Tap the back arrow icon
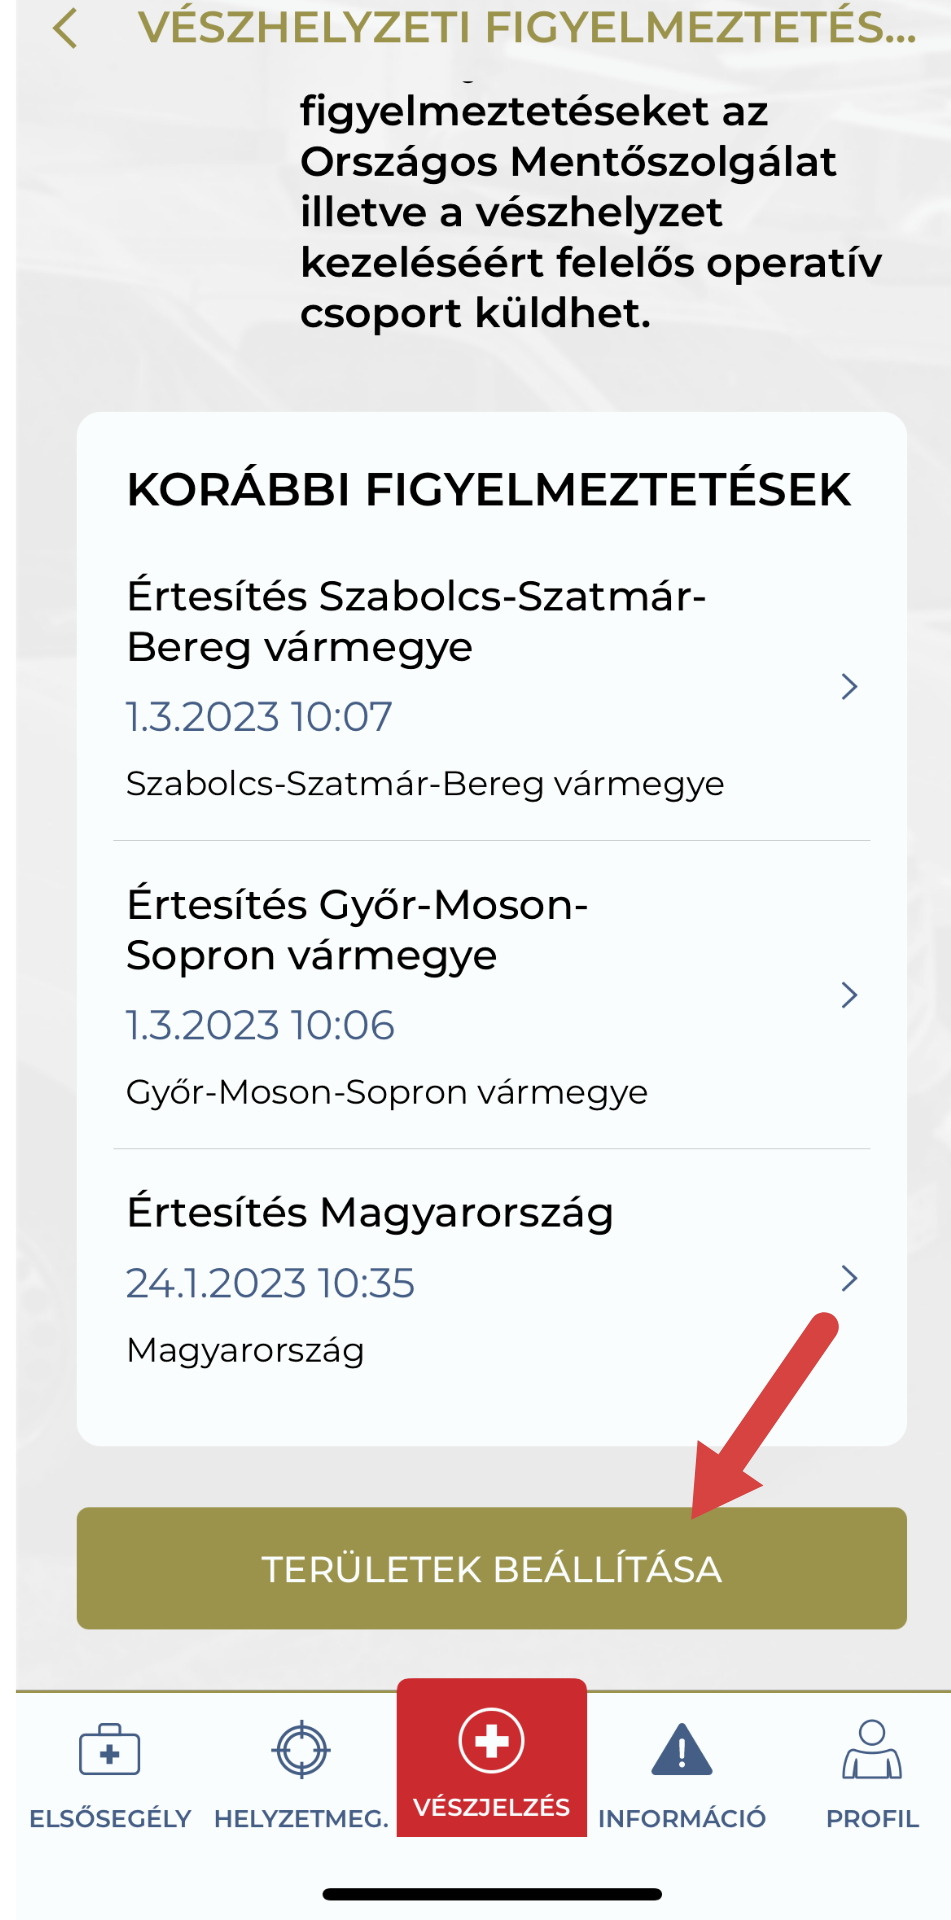951x1920 pixels. point(66,28)
